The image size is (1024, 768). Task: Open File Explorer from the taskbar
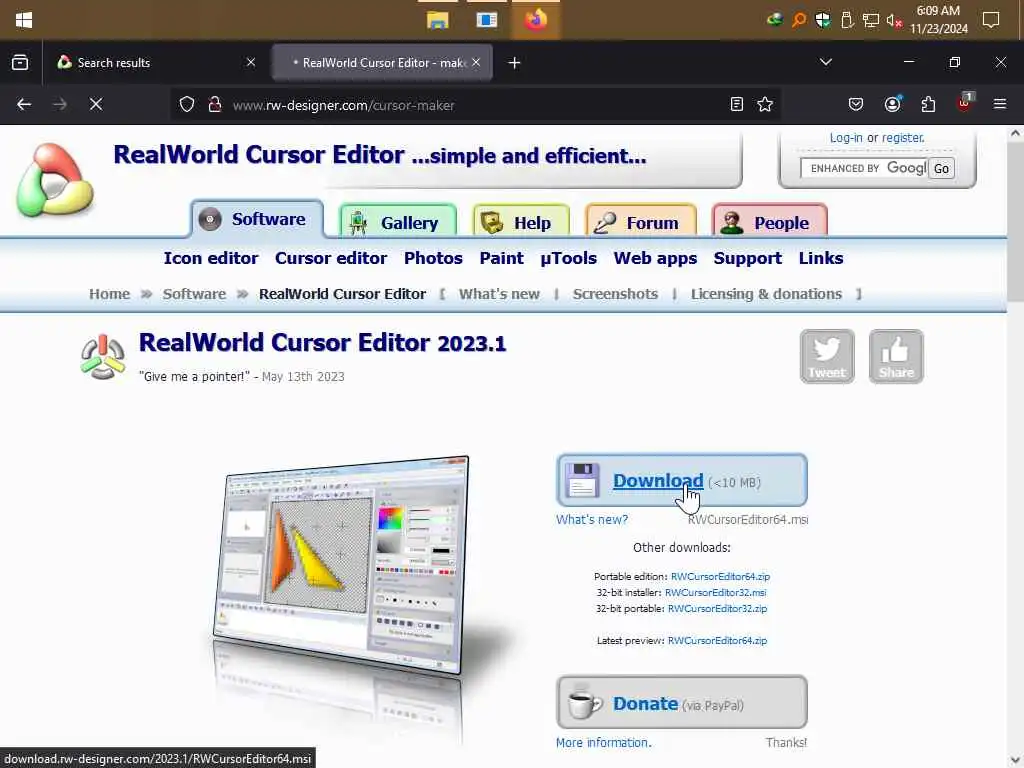[438, 20]
